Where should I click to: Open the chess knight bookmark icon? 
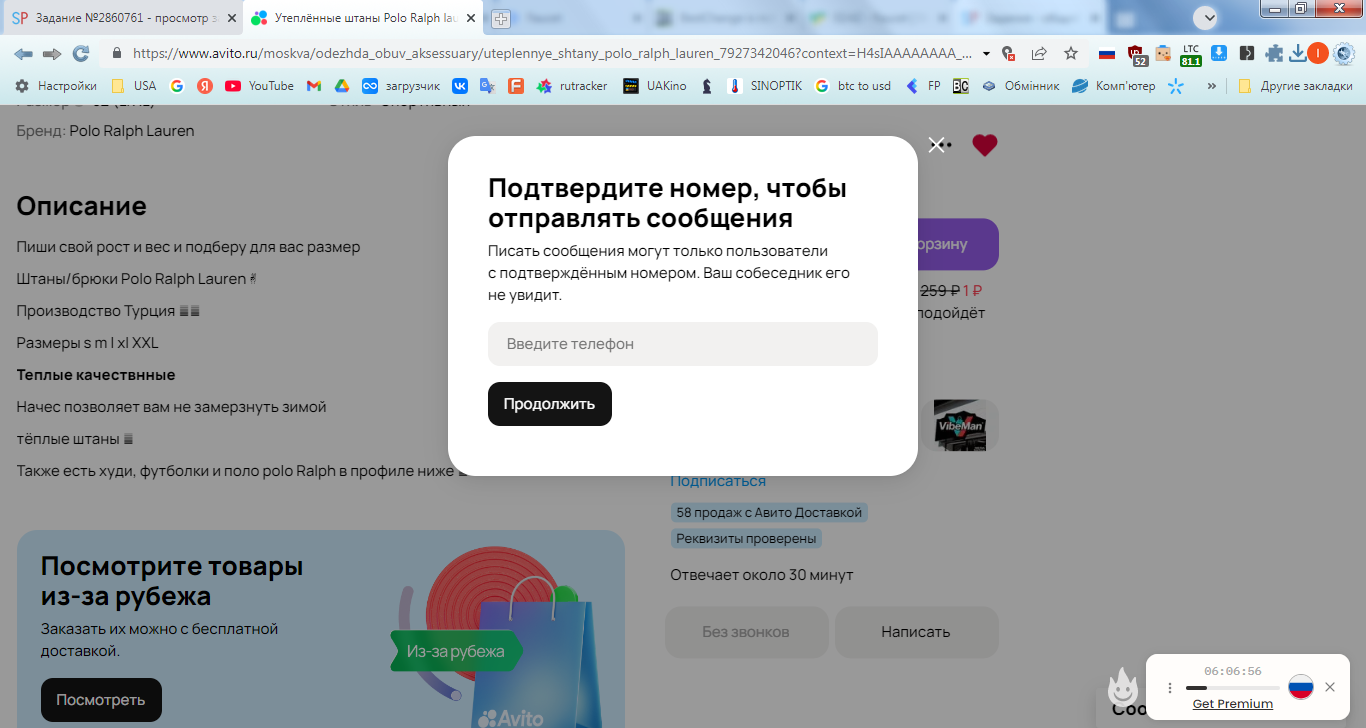(707, 86)
